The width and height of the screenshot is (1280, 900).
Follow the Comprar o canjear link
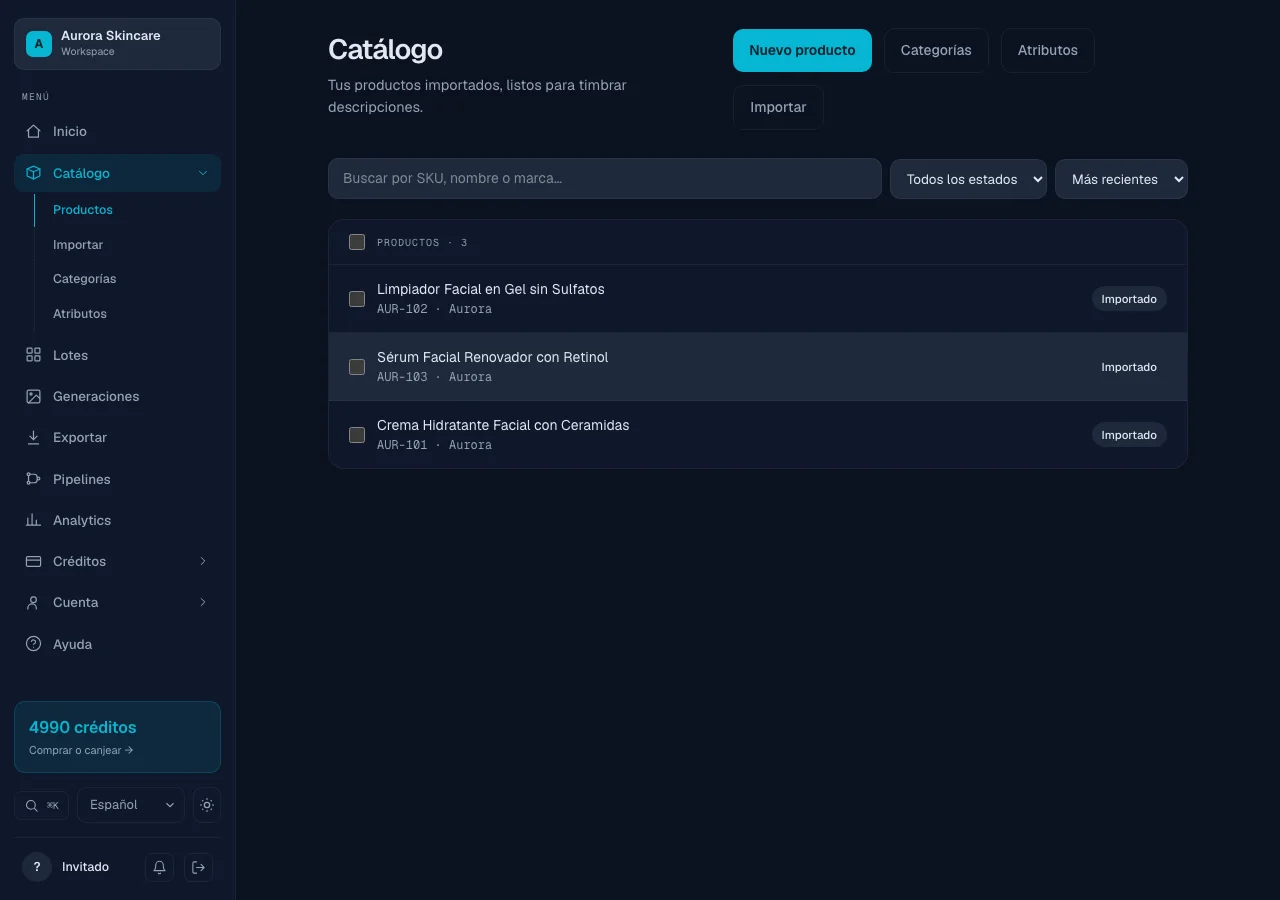click(x=81, y=750)
